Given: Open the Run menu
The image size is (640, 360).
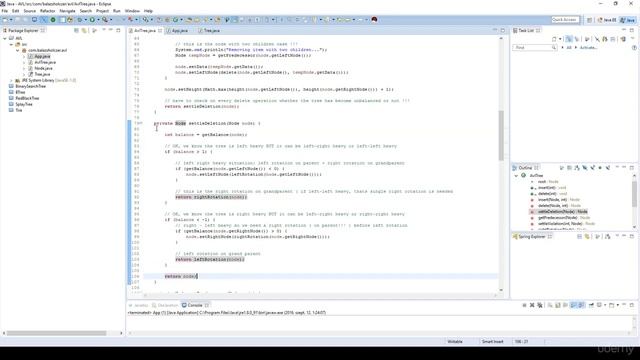Looking at the screenshot, I should pos(117,11).
